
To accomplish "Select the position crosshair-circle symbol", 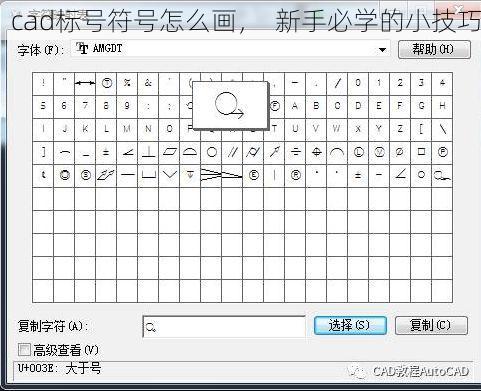I will point(316,152).
